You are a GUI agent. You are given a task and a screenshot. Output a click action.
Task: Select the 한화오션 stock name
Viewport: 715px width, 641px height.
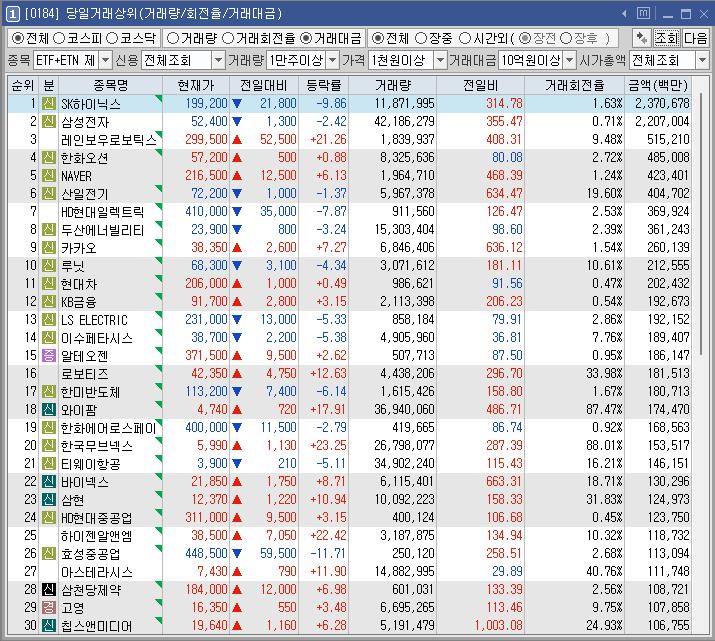(x=85, y=158)
